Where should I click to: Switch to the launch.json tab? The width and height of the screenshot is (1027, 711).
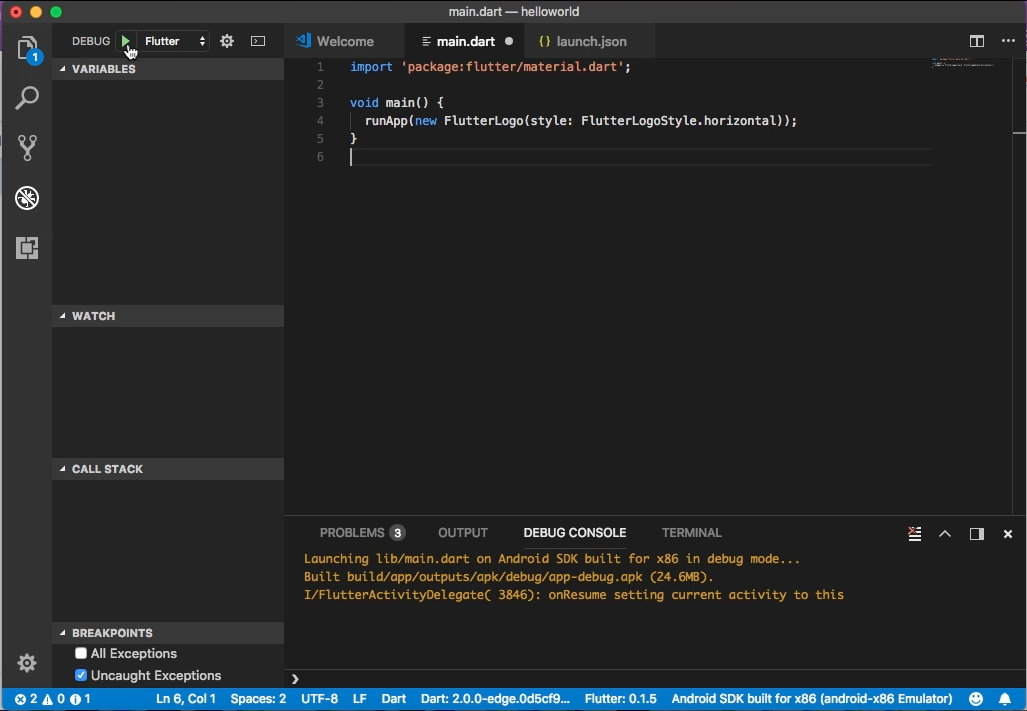pyautogui.click(x=591, y=41)
